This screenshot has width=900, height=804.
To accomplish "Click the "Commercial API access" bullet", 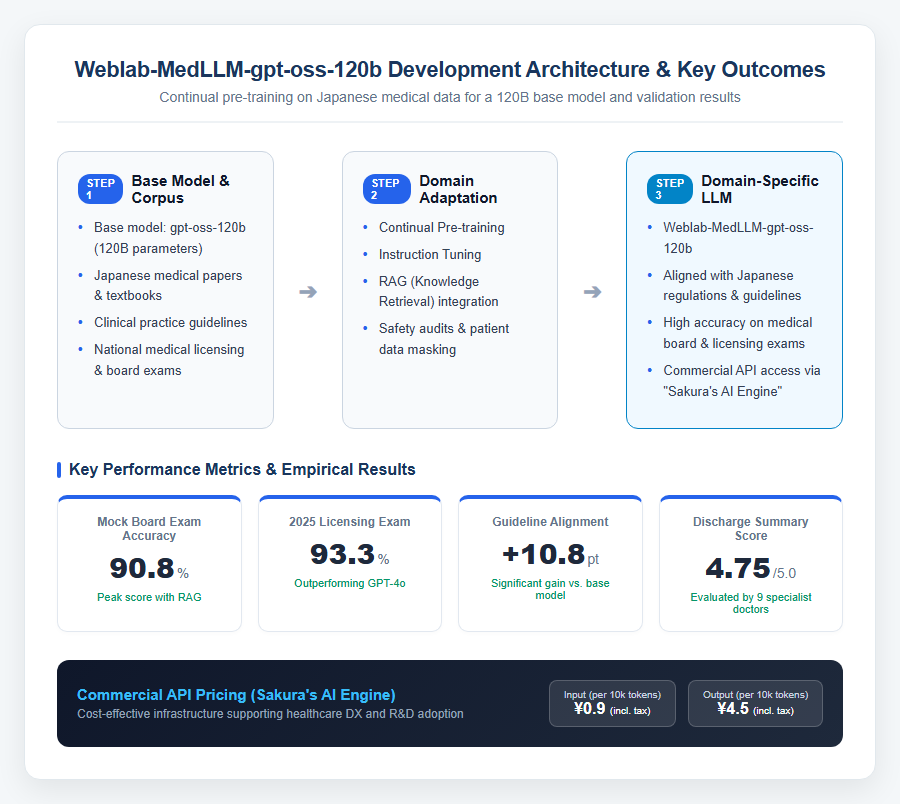I will pyautogui.click(x=742, y=381).
